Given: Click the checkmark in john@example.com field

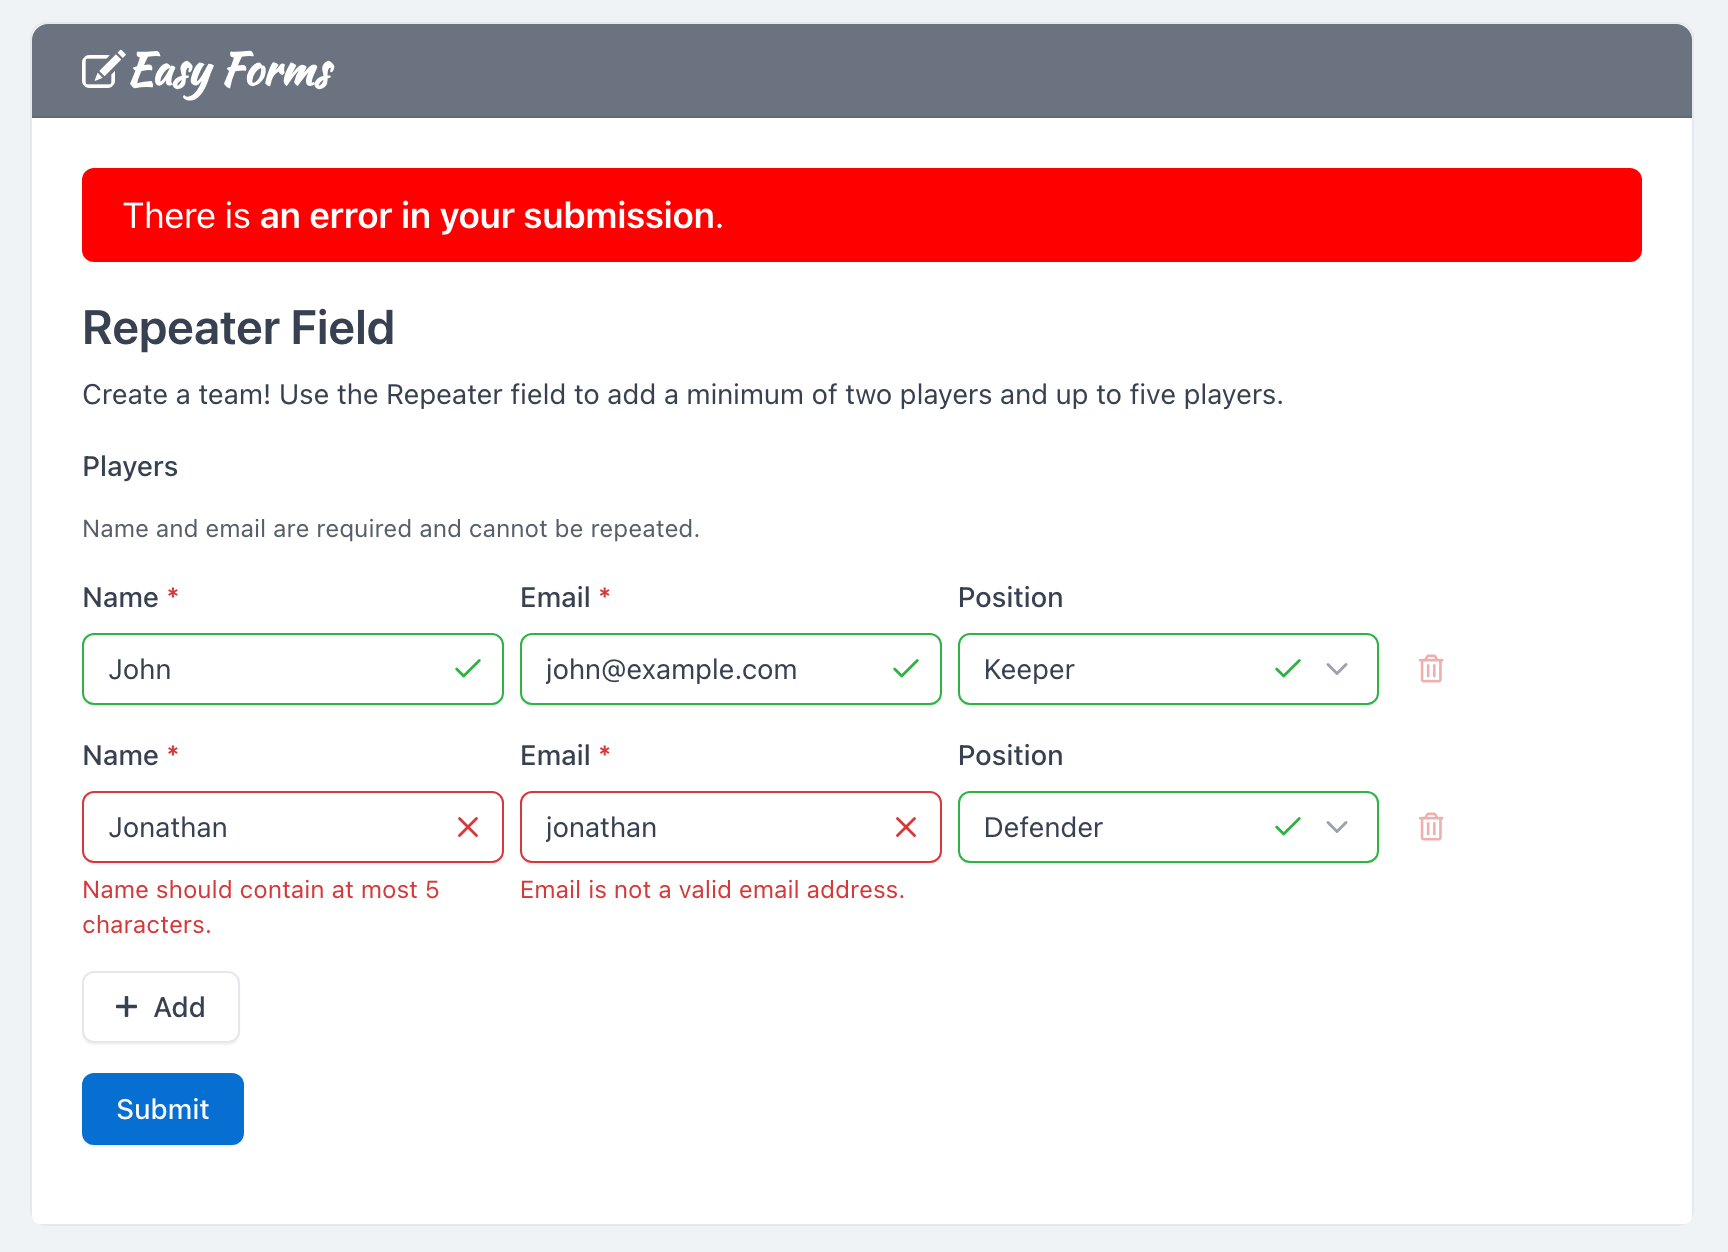Looking at the screenshot, I should point(906,669).
